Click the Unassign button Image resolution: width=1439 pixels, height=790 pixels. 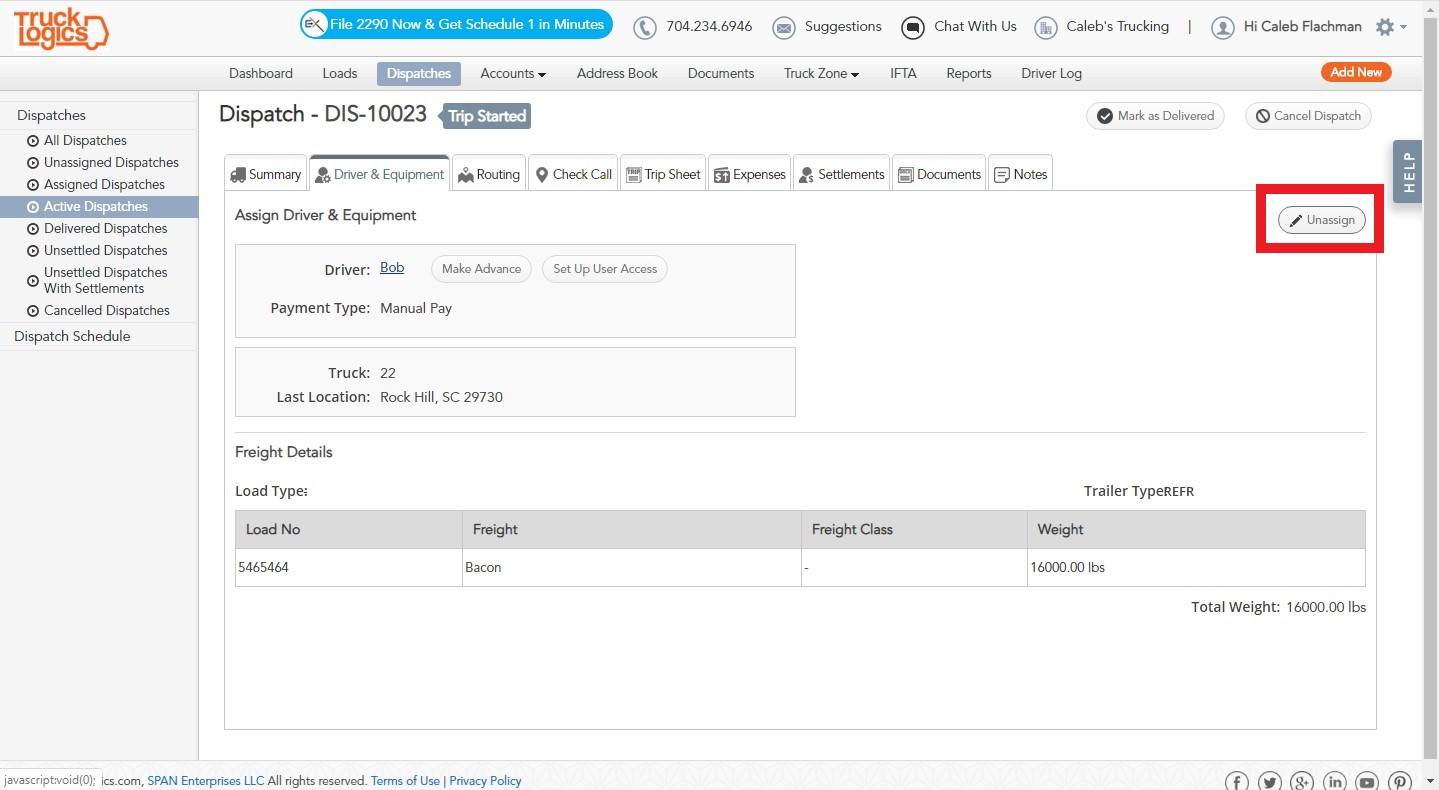1321,220
